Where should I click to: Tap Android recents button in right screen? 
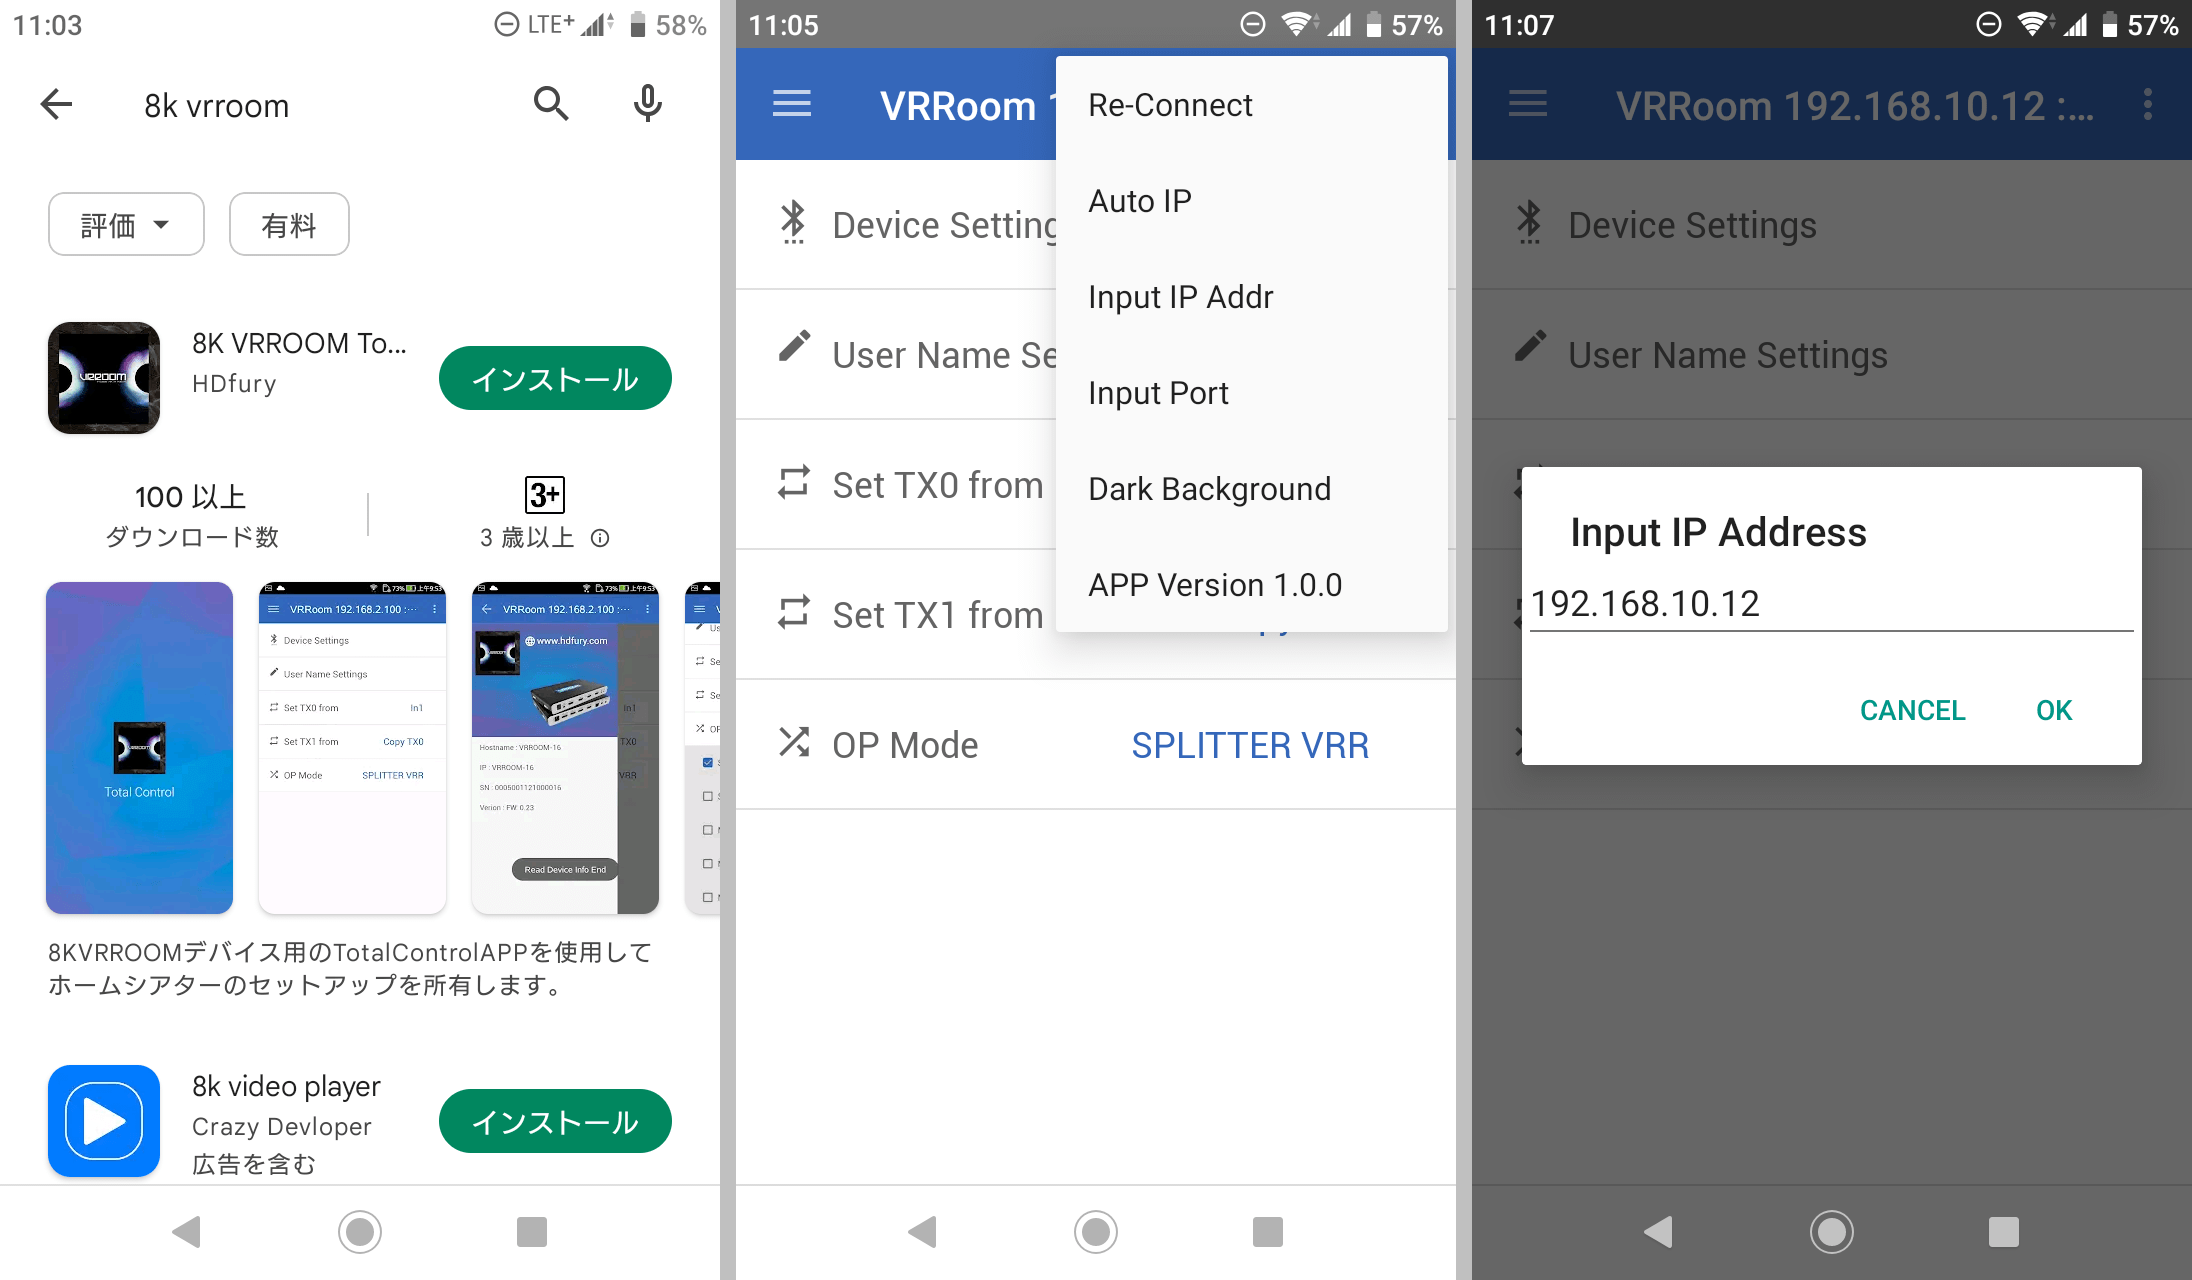click(x=2004, y=1232)
